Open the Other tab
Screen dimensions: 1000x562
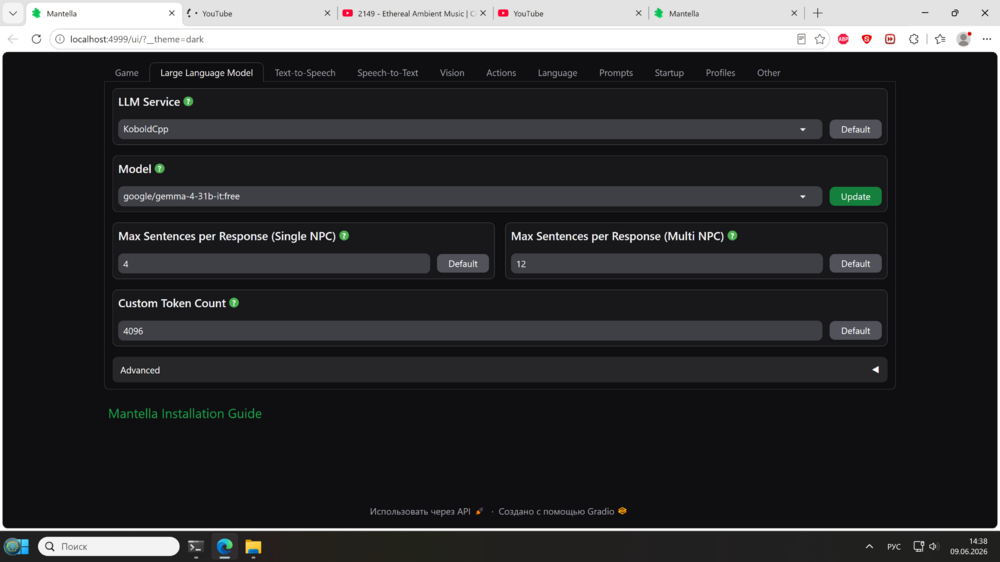point(768,73)
